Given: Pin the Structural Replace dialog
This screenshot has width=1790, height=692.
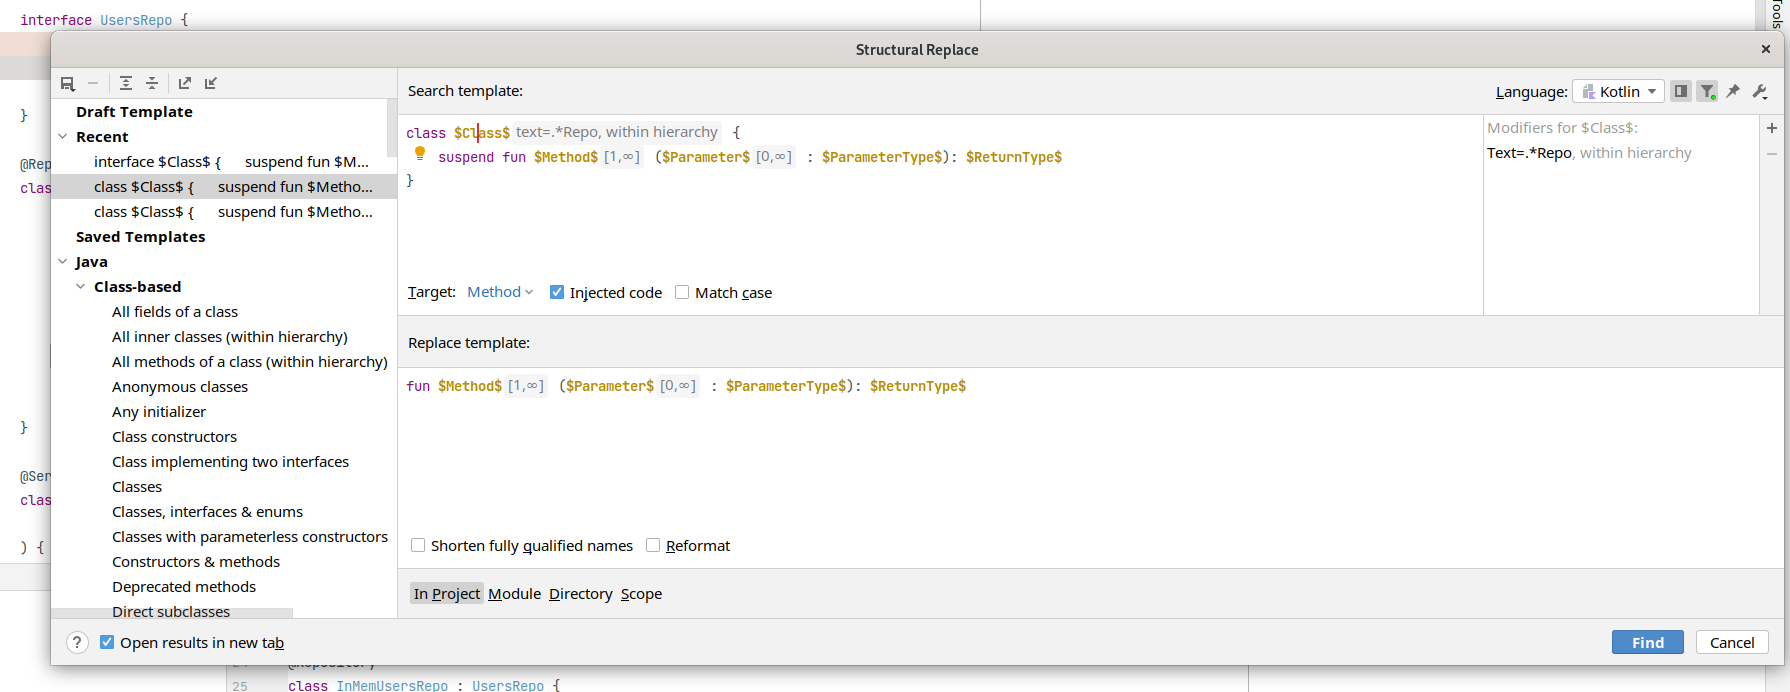Looking at the screenshot, I should tap(1734, 91).
